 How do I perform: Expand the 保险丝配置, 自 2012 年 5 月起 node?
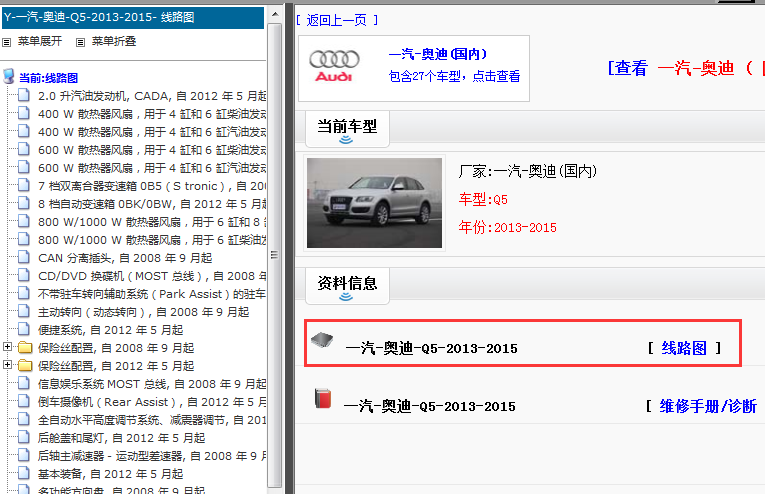[x=7, y=365]
